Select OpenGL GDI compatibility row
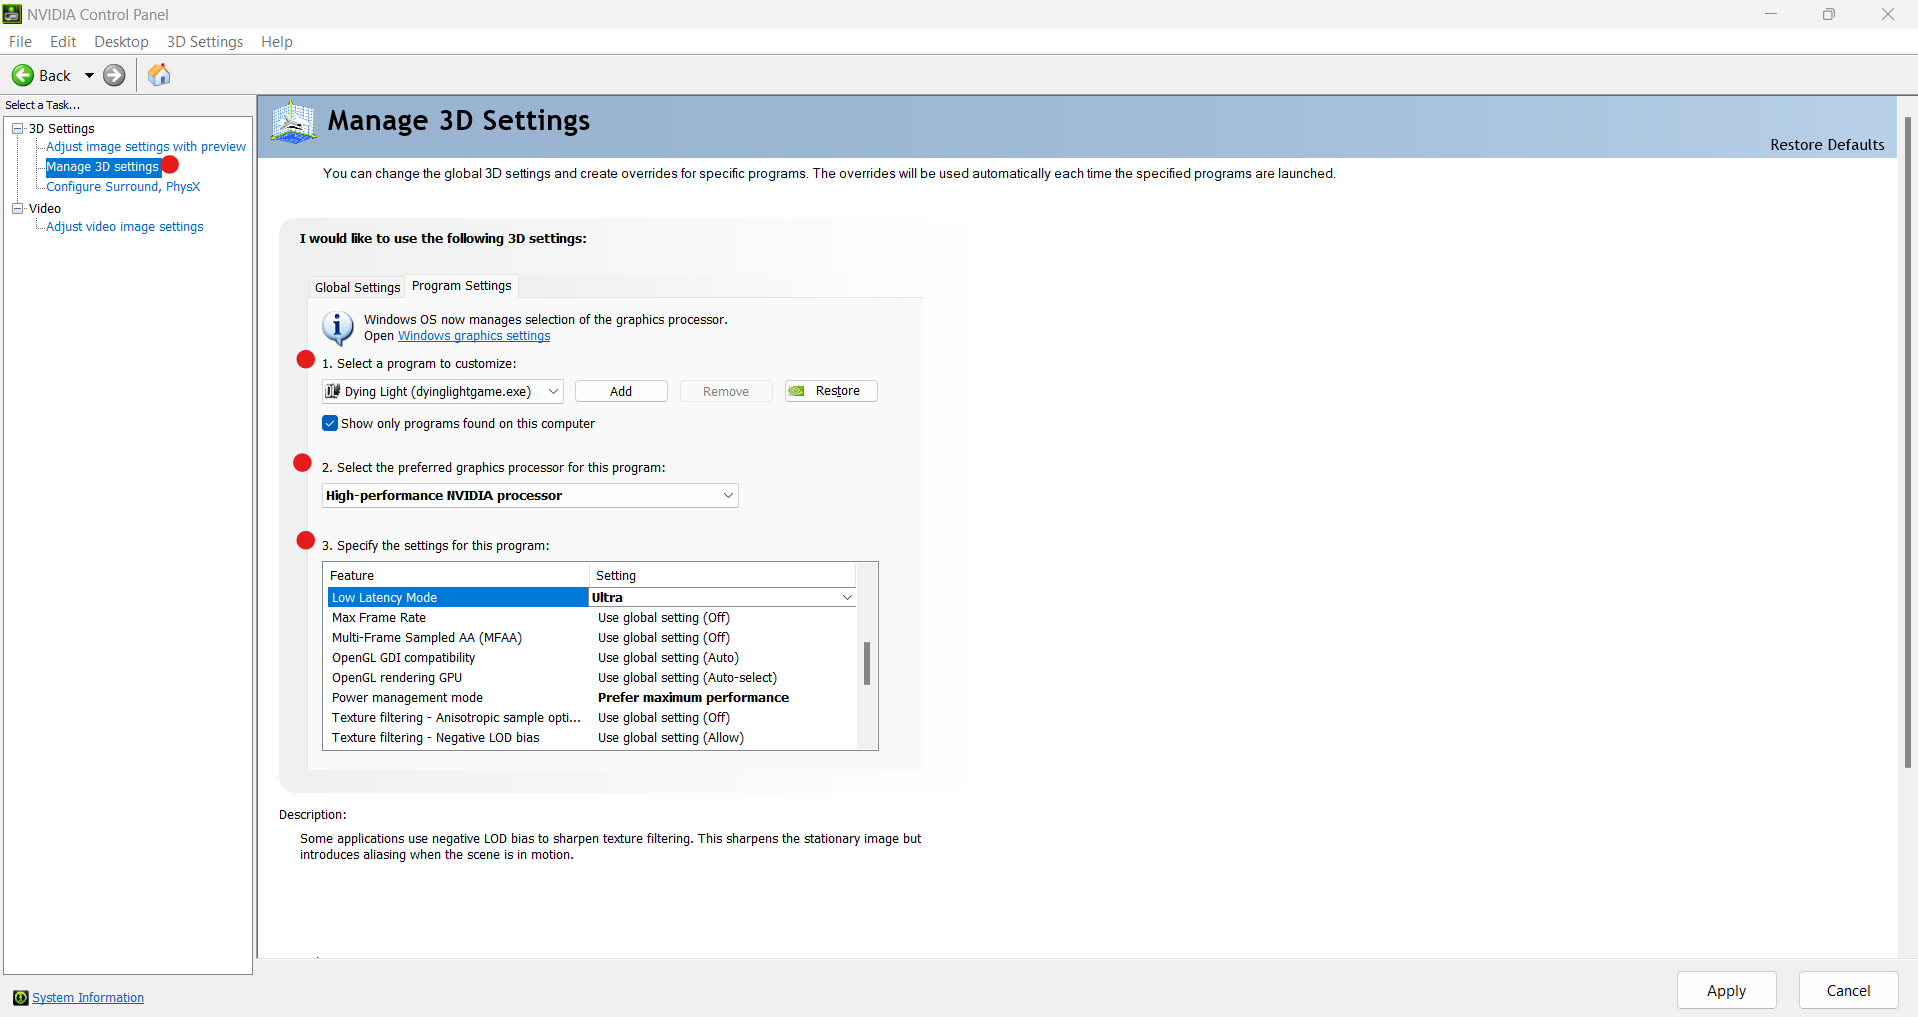 (x=592, y=658)
